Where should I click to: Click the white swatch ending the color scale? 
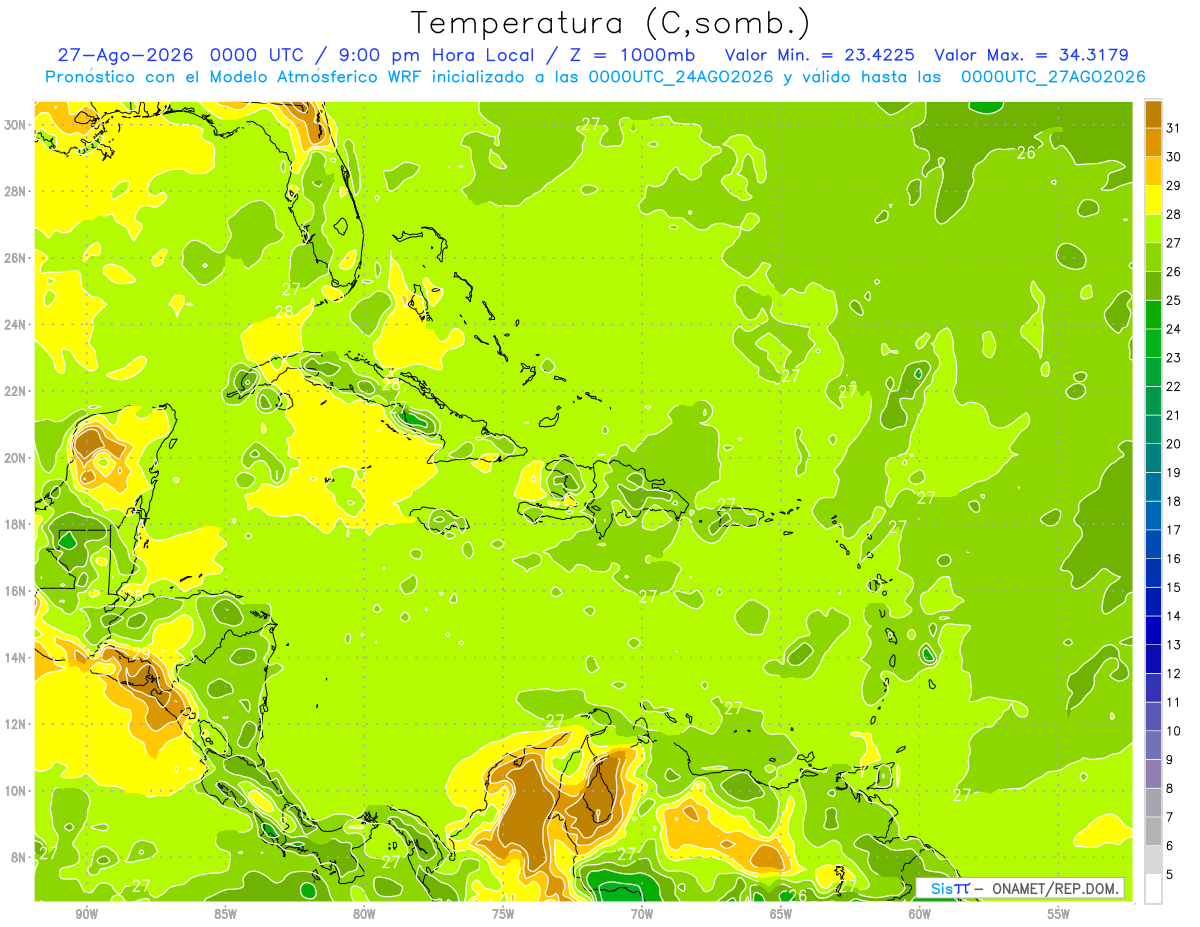tap(1153, 888)
